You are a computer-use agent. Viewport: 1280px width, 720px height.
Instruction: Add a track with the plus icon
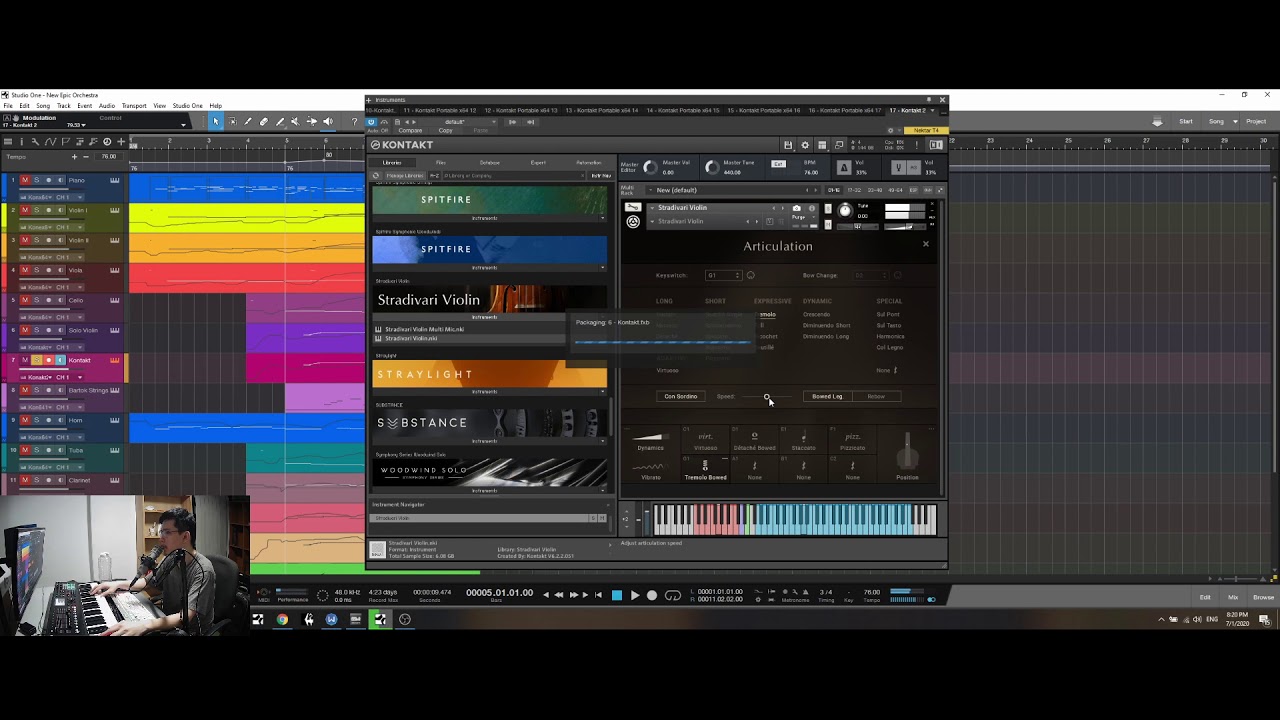(121, 142)
